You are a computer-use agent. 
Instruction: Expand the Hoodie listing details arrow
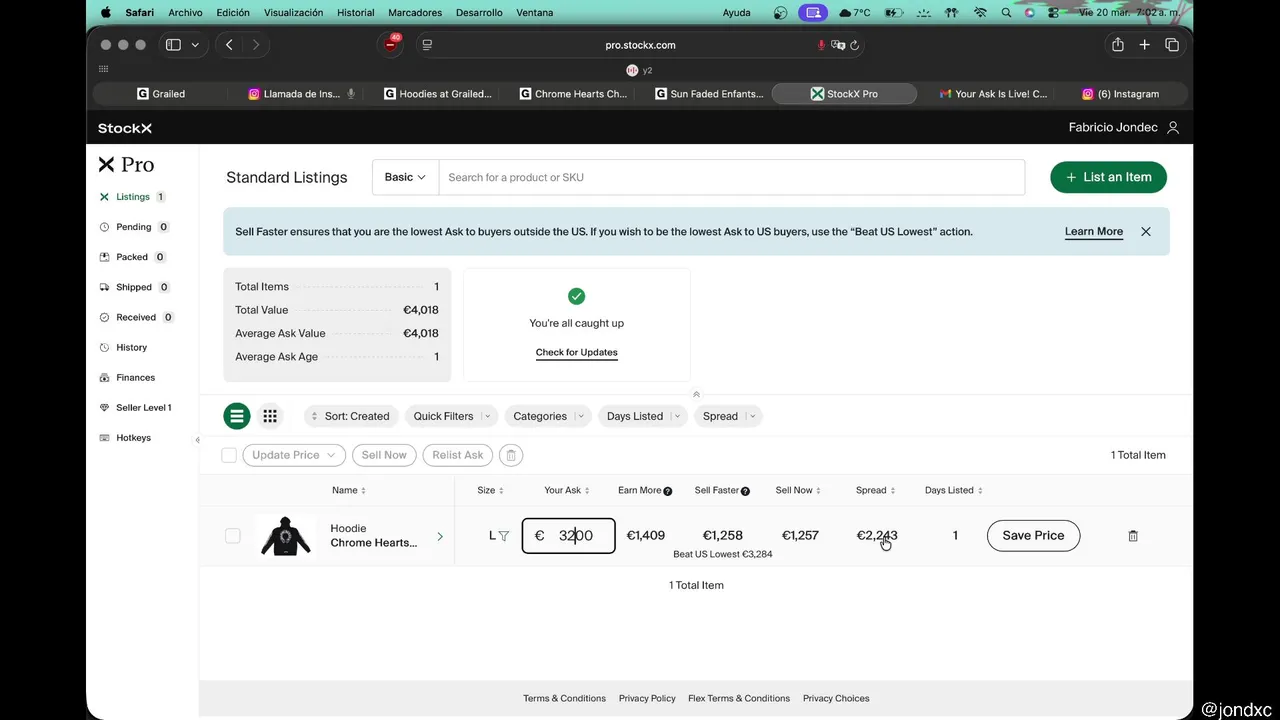click(440, 537)
